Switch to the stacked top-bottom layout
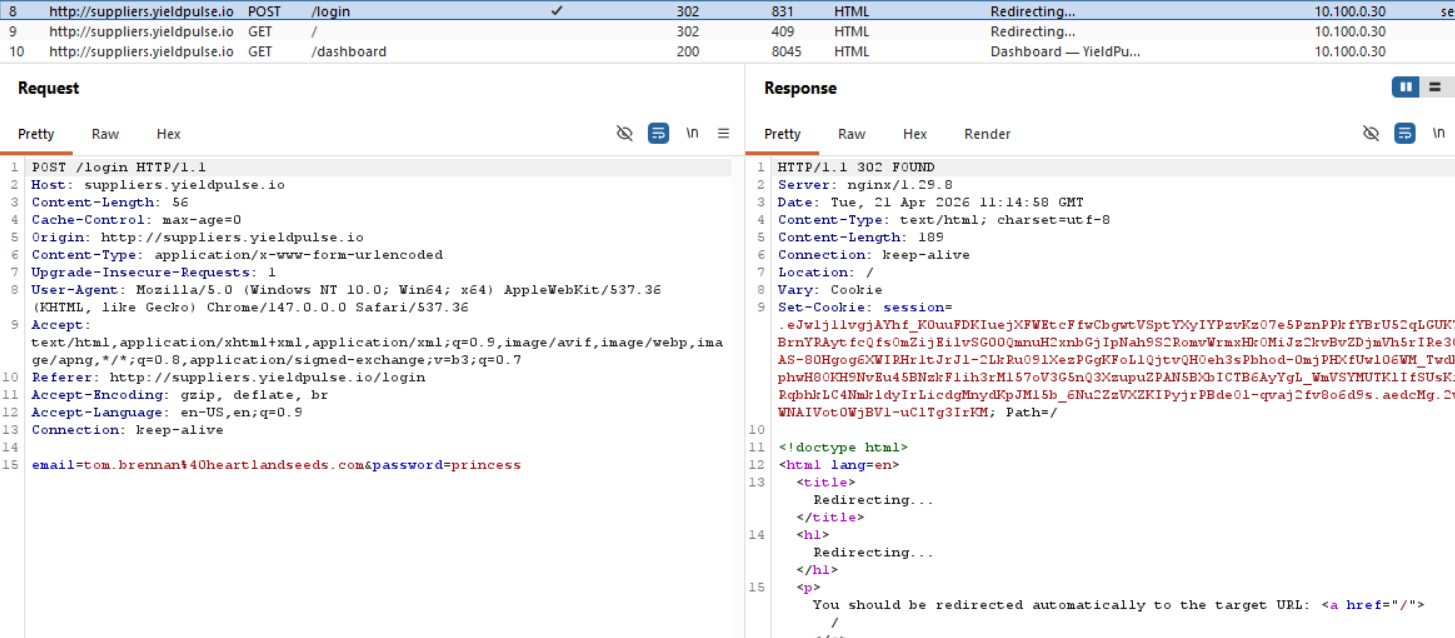1455x638 pixels. [1435, 87]
